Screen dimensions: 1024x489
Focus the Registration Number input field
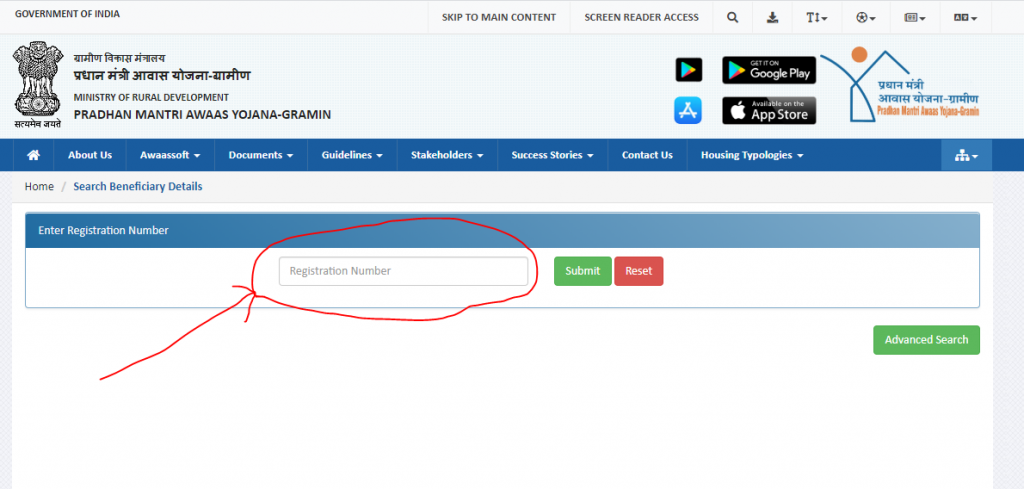tap(403, 271)
